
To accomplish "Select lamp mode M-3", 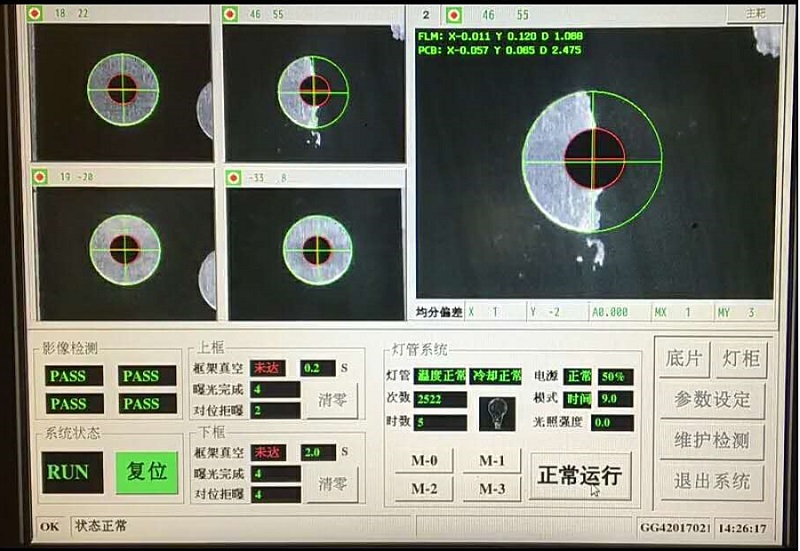I will [491, 489].
